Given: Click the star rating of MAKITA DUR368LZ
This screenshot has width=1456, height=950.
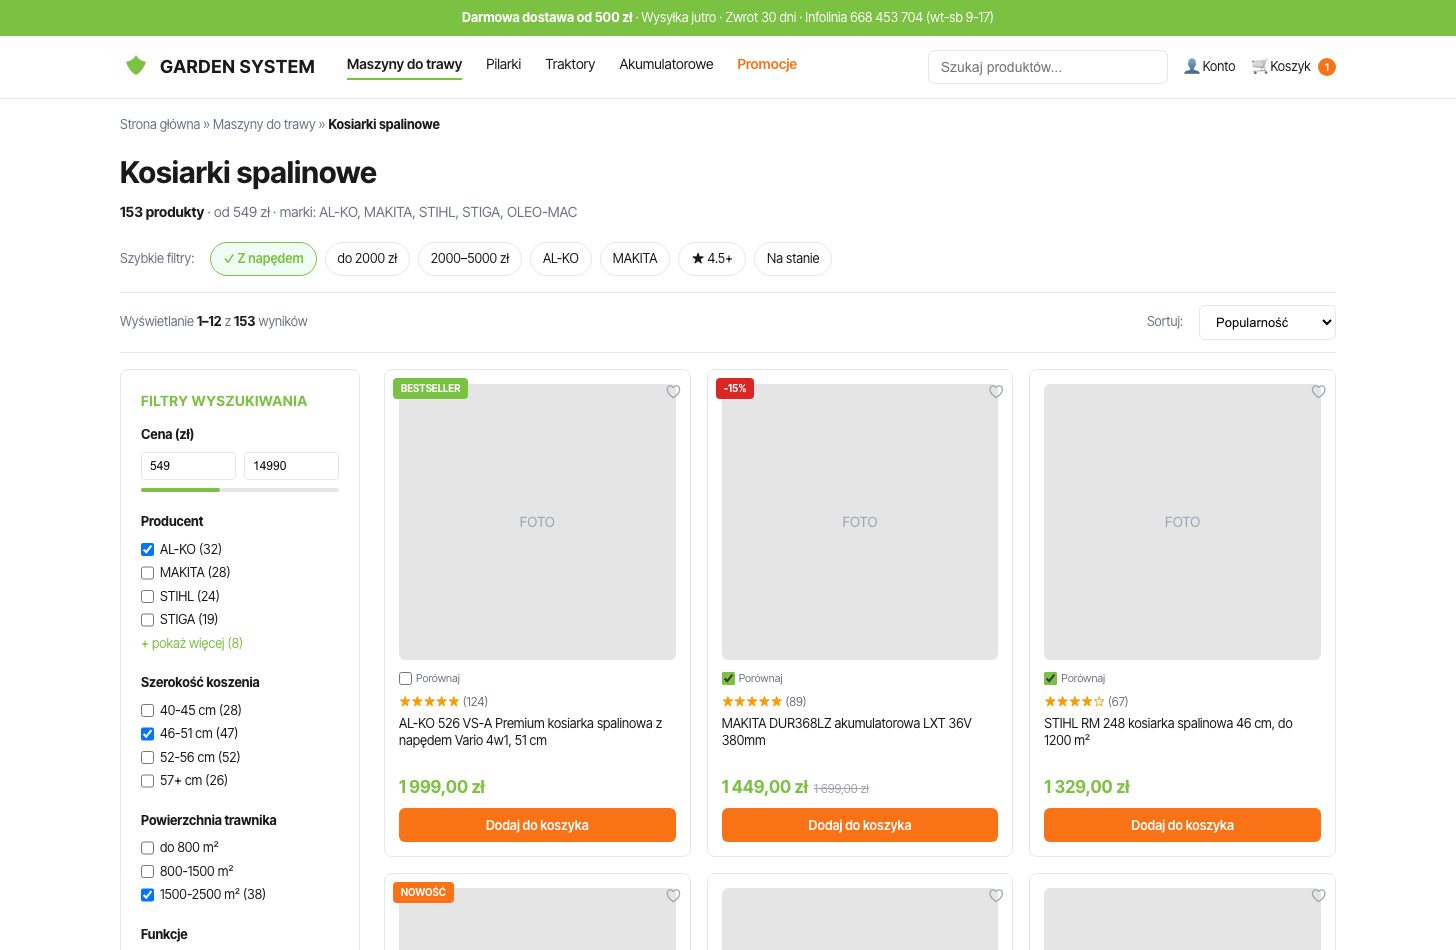Looking at the screenshot, I should click(752, 702).
